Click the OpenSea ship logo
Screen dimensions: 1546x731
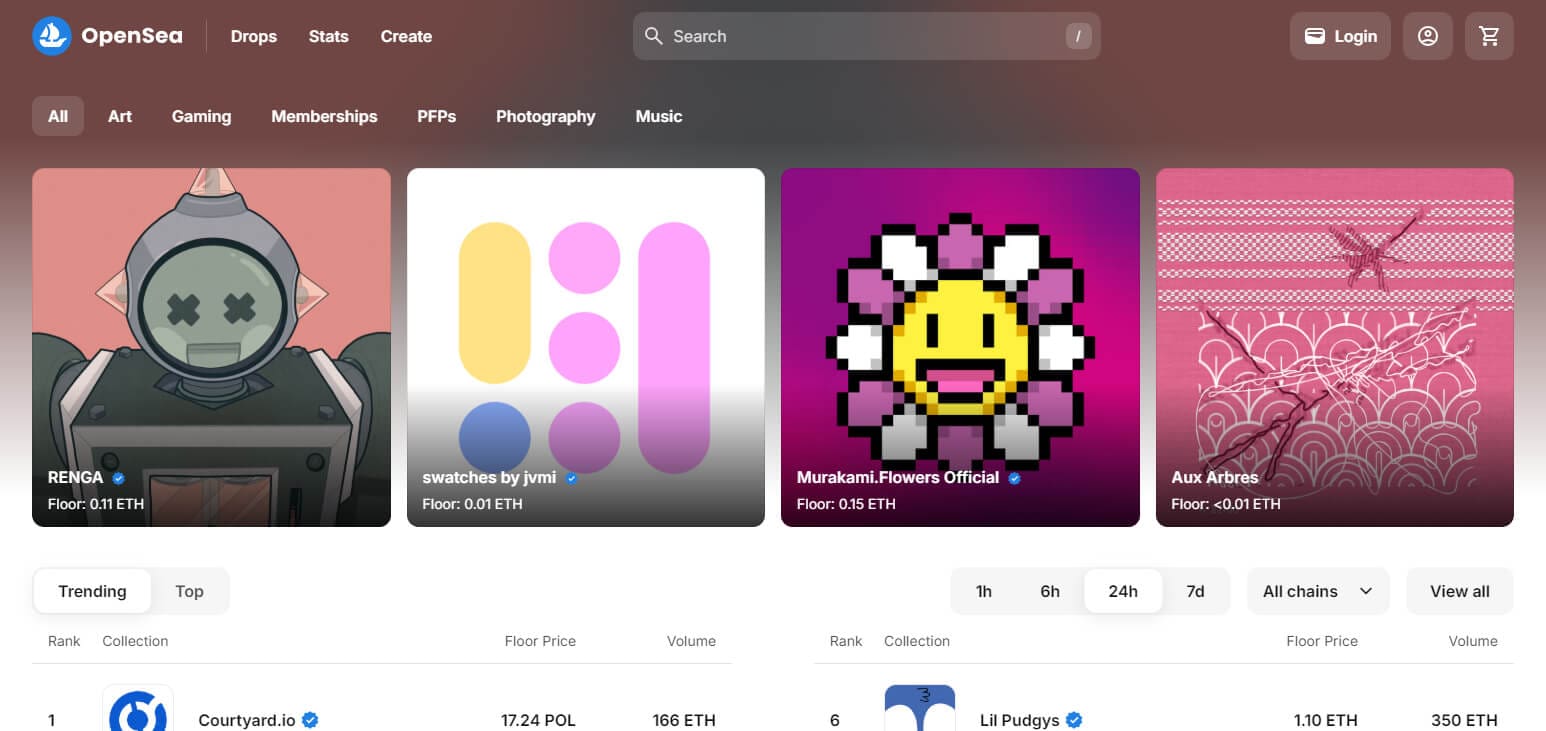pyautogui.click(x=52, y=36)
